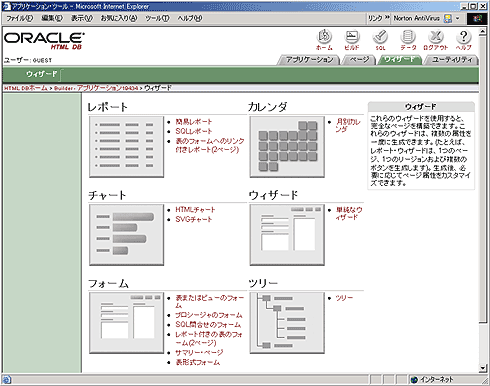Click レポート付きの表のフォーム(2ページ) link
Viewport: 490px width, 386px height.
click(209, 338)
